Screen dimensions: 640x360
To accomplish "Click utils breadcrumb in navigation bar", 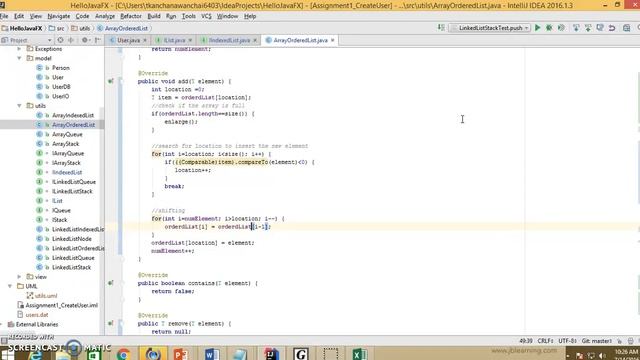I will click(x=81, y=28).
